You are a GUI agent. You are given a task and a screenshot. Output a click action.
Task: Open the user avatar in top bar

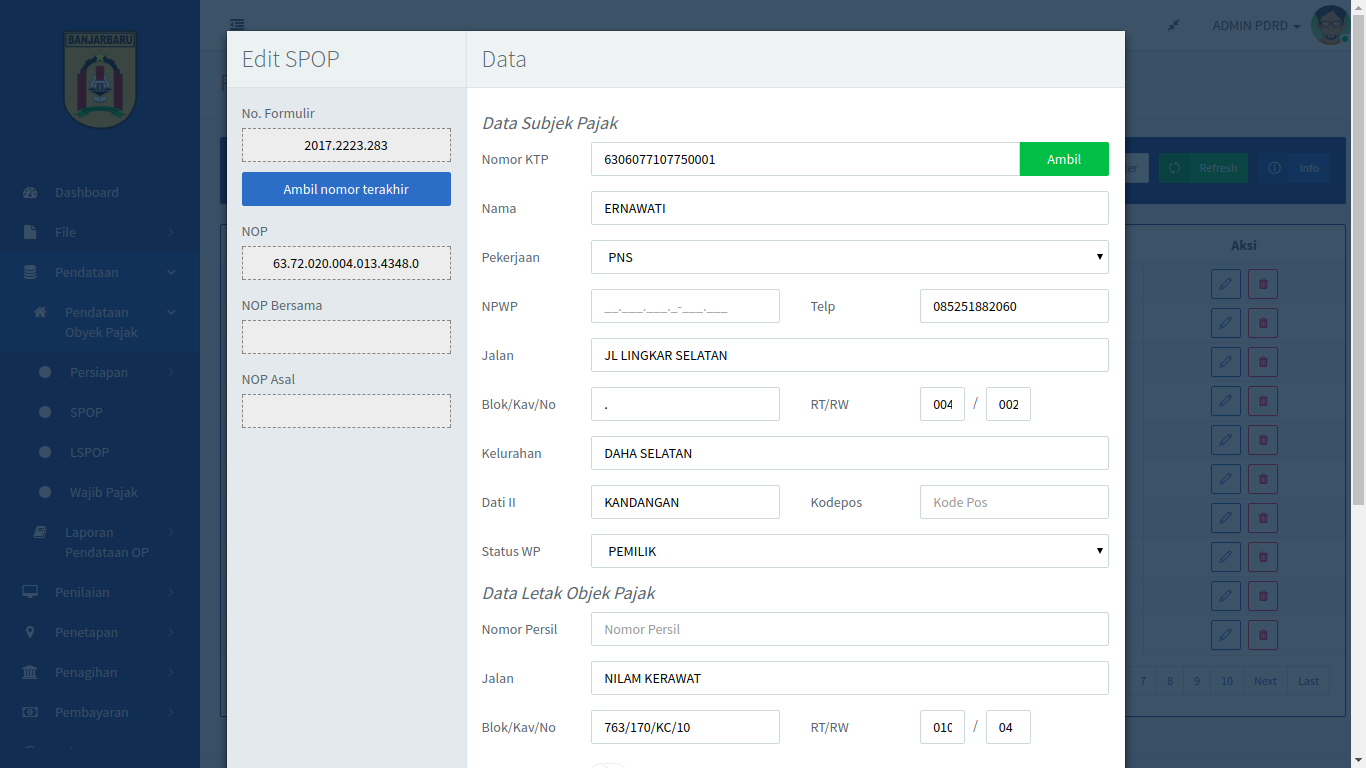click(x=1330, y=25)
